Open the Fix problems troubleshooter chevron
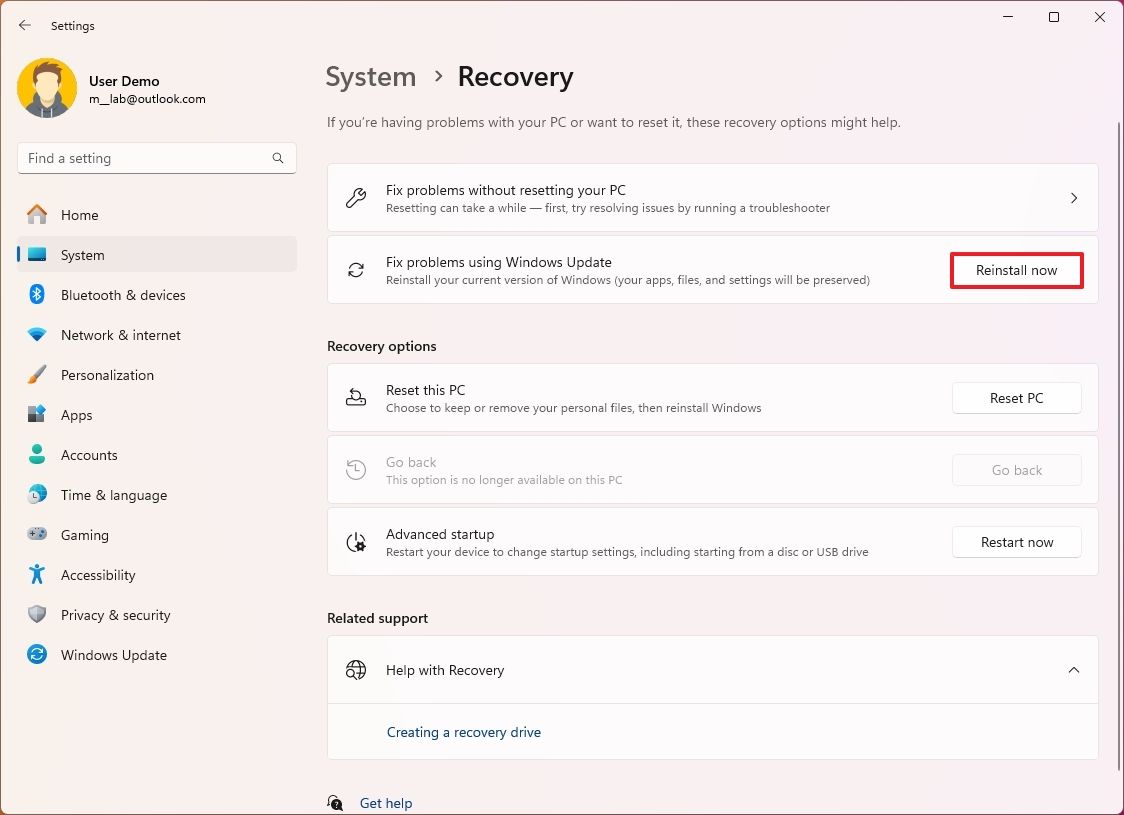Screen dimensions: 1124x815 pos(1074,197)
